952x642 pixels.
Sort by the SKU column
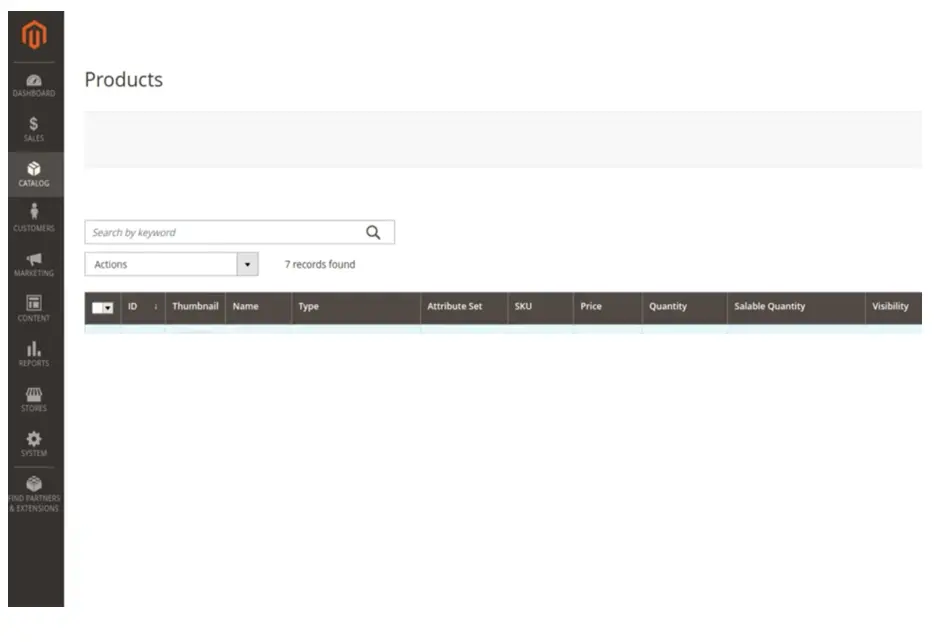click(540, 307)
